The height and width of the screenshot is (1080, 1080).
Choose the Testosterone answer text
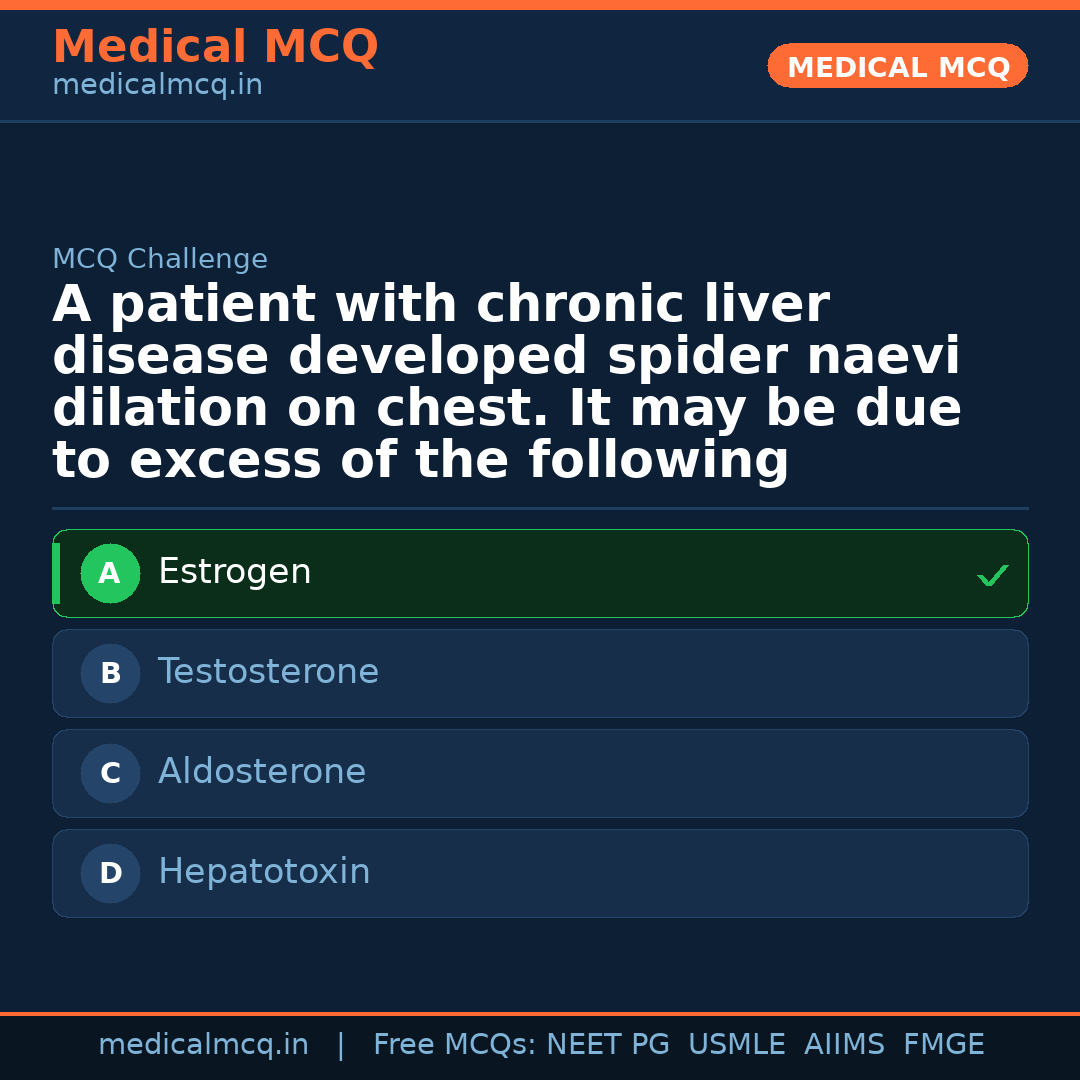click(268, 672)
